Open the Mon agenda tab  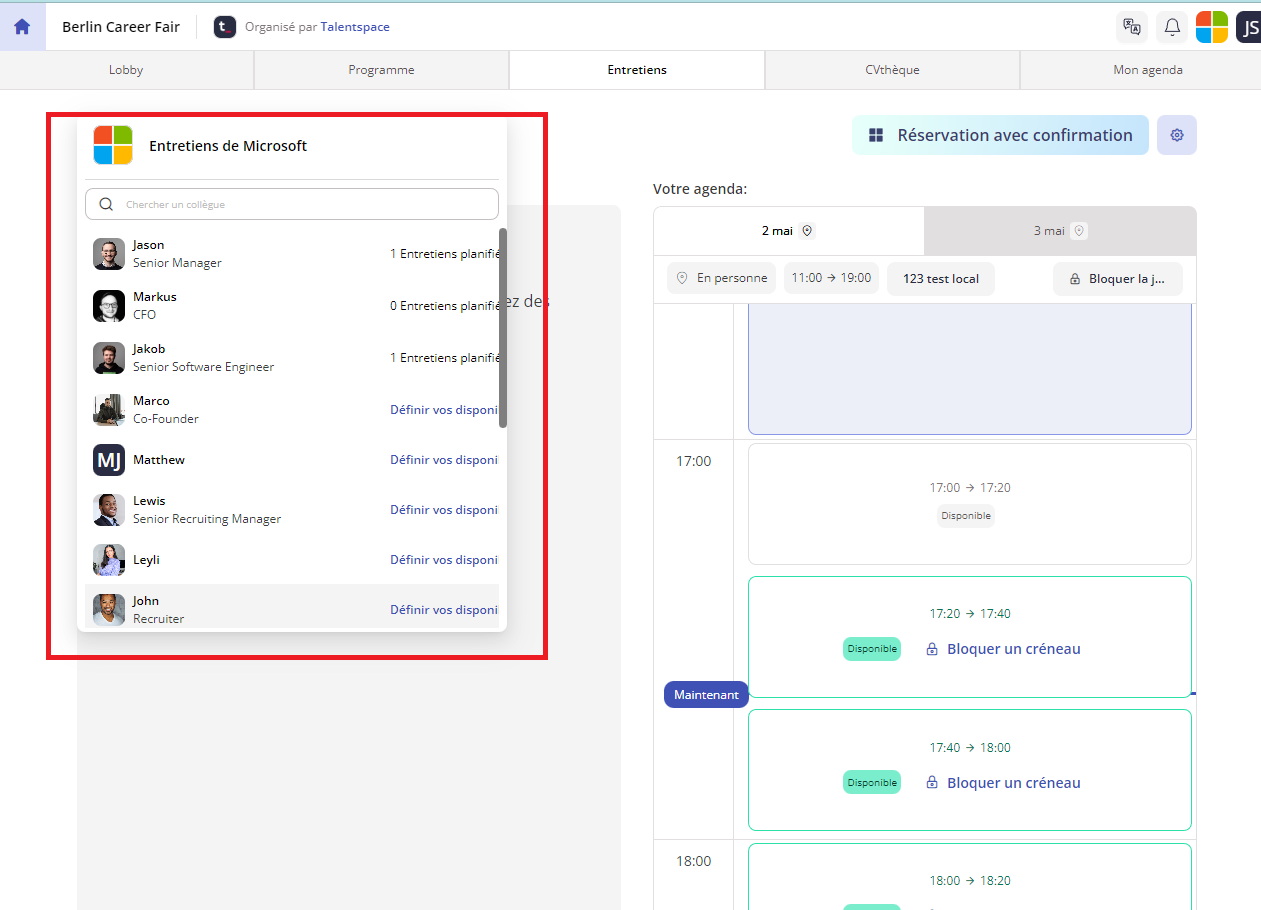pyautogui.click(x=1147, y=70)
